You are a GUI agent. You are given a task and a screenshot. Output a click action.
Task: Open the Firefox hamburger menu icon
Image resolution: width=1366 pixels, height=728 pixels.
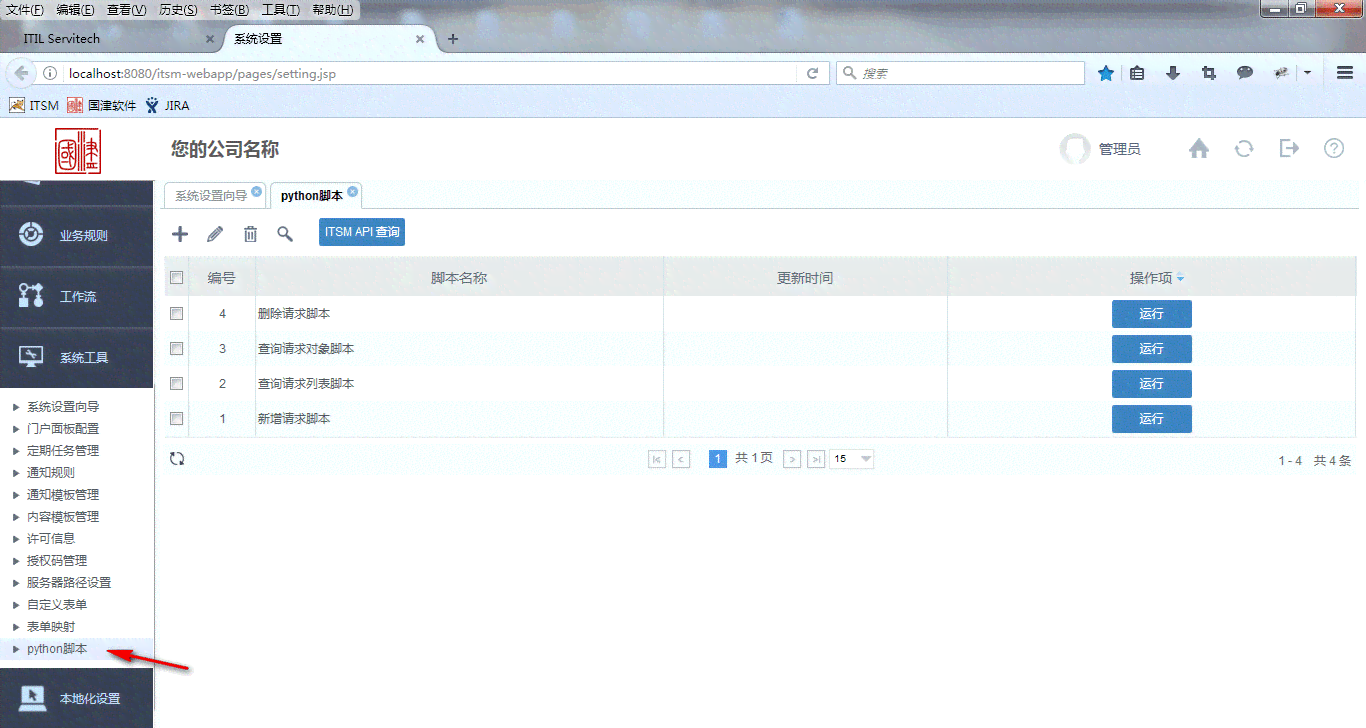point(1345,73)
